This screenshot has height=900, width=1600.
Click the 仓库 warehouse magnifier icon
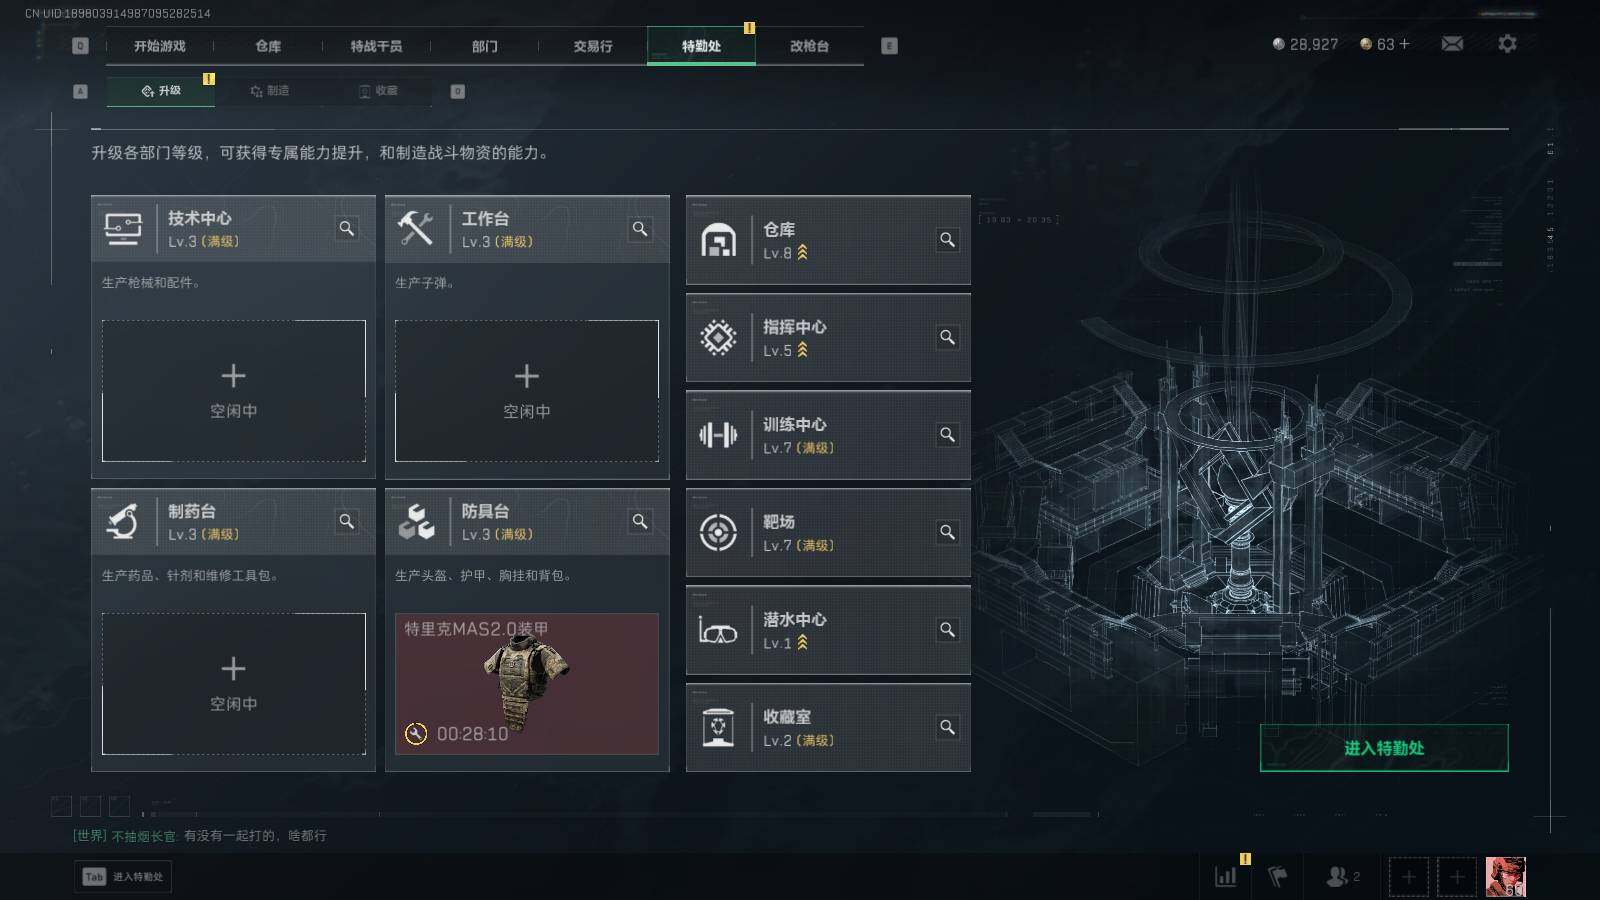coord(947,240)
